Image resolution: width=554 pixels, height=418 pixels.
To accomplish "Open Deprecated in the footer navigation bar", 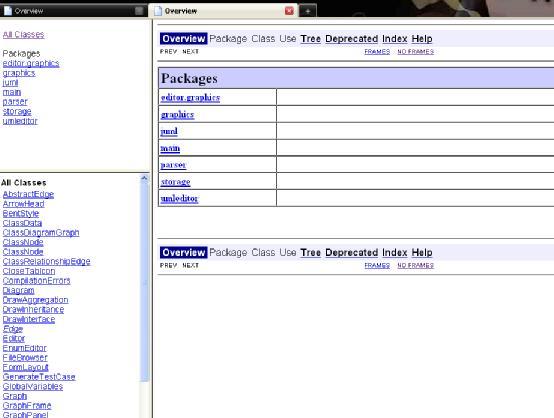I will pyautogui.click(x=352, y=252).
